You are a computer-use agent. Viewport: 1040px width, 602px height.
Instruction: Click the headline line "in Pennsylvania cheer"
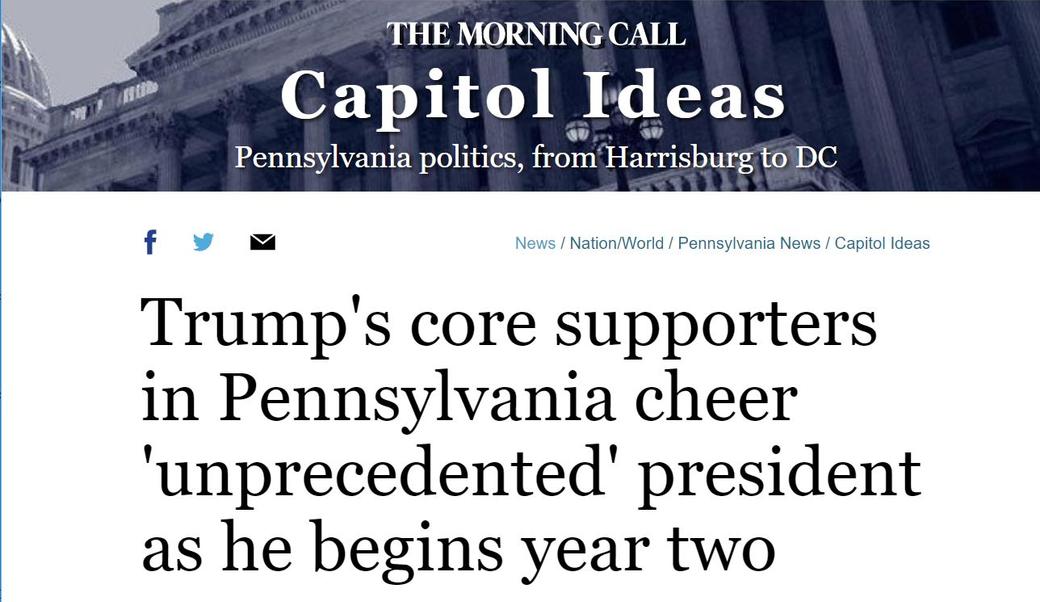[x=469, y=397]
